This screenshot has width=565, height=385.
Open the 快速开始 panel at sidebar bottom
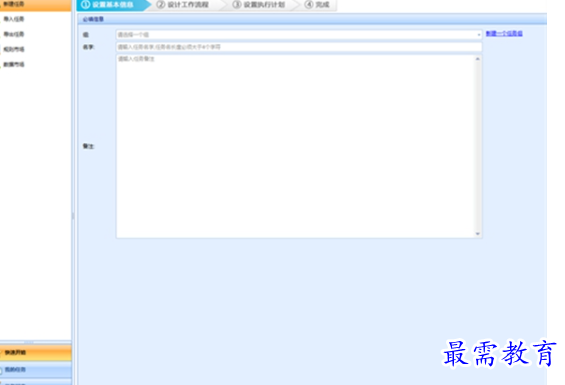tap(36, 353)
